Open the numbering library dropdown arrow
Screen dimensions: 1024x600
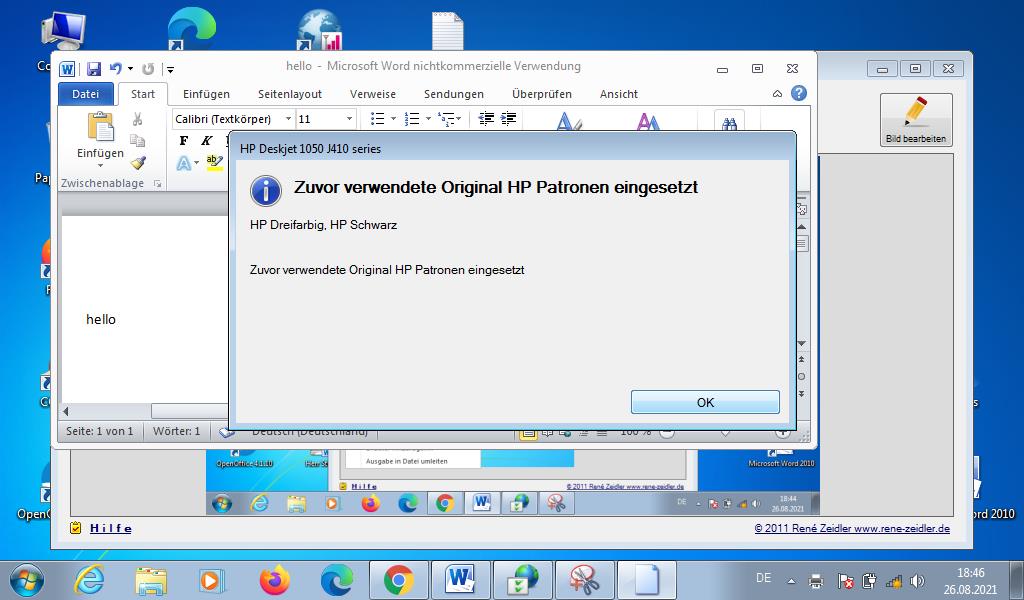point(428,119)
